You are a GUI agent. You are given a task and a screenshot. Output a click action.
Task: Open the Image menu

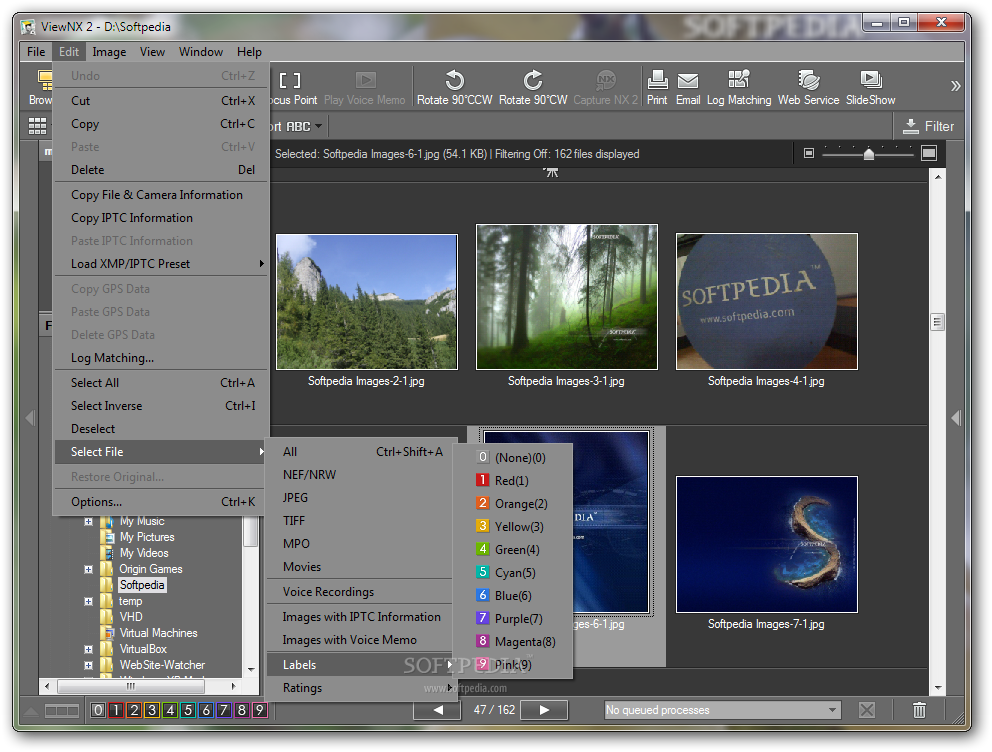click(109, 52)
